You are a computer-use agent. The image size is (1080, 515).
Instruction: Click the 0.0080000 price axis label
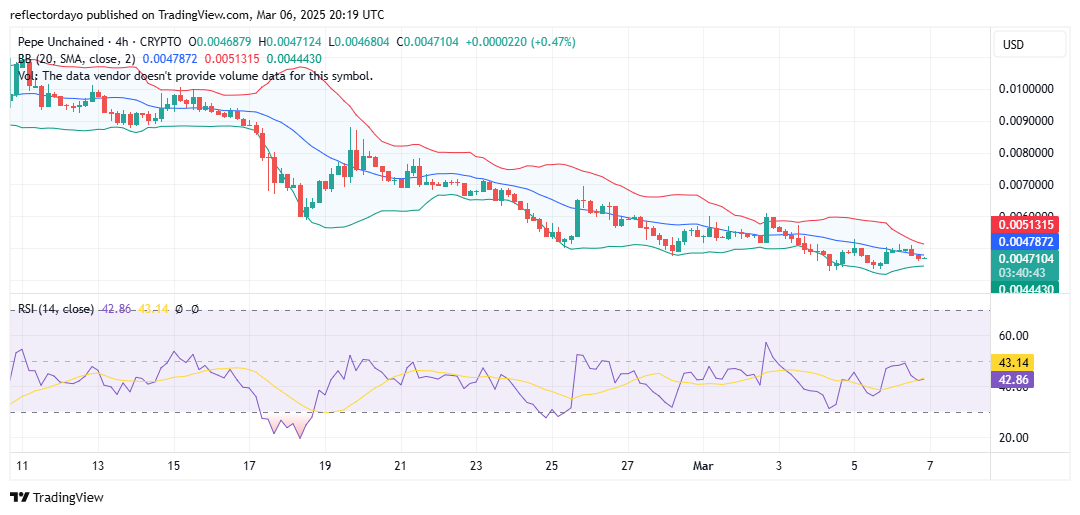point(1024,153)
